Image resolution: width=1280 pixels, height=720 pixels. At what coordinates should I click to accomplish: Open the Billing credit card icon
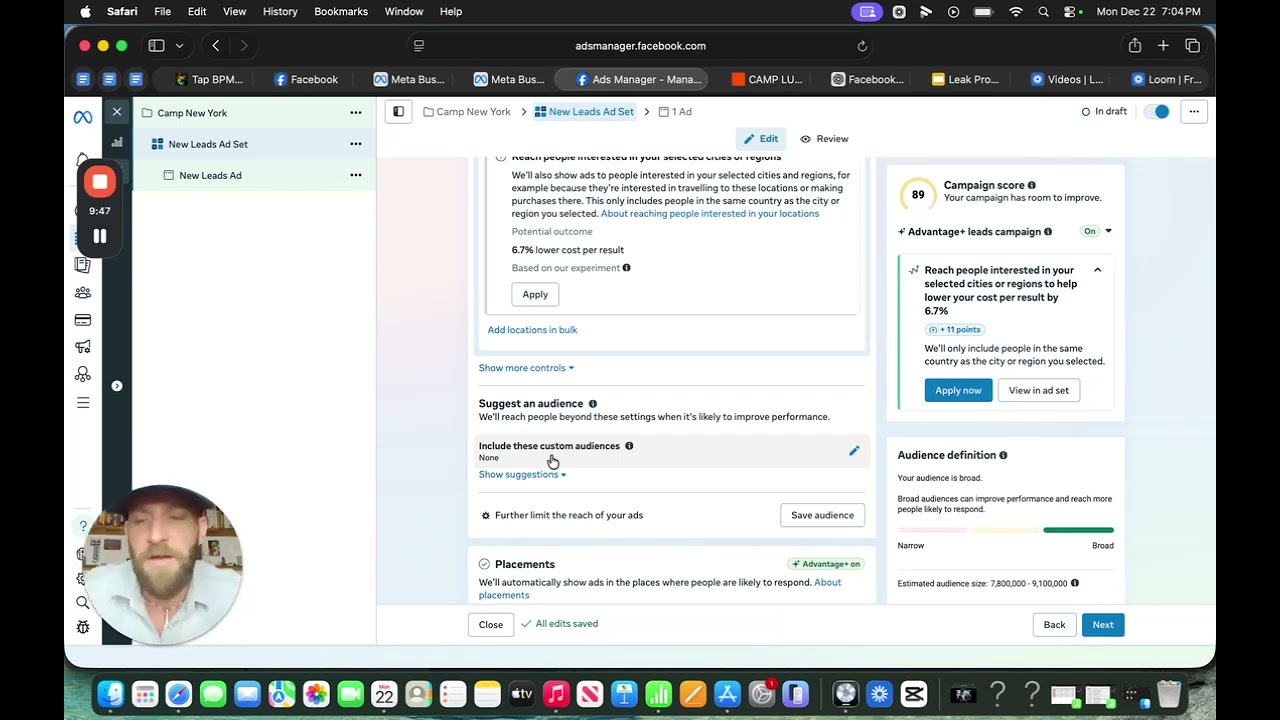pos(83,320)
